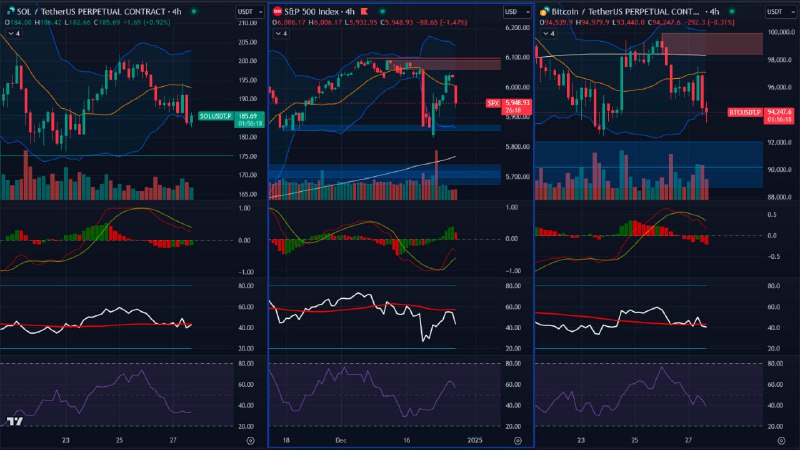Viewport: 800px width, 450px height.
Task: Open the USD currency dropdown on S&P 500 chart
Action: coord(516,12)
